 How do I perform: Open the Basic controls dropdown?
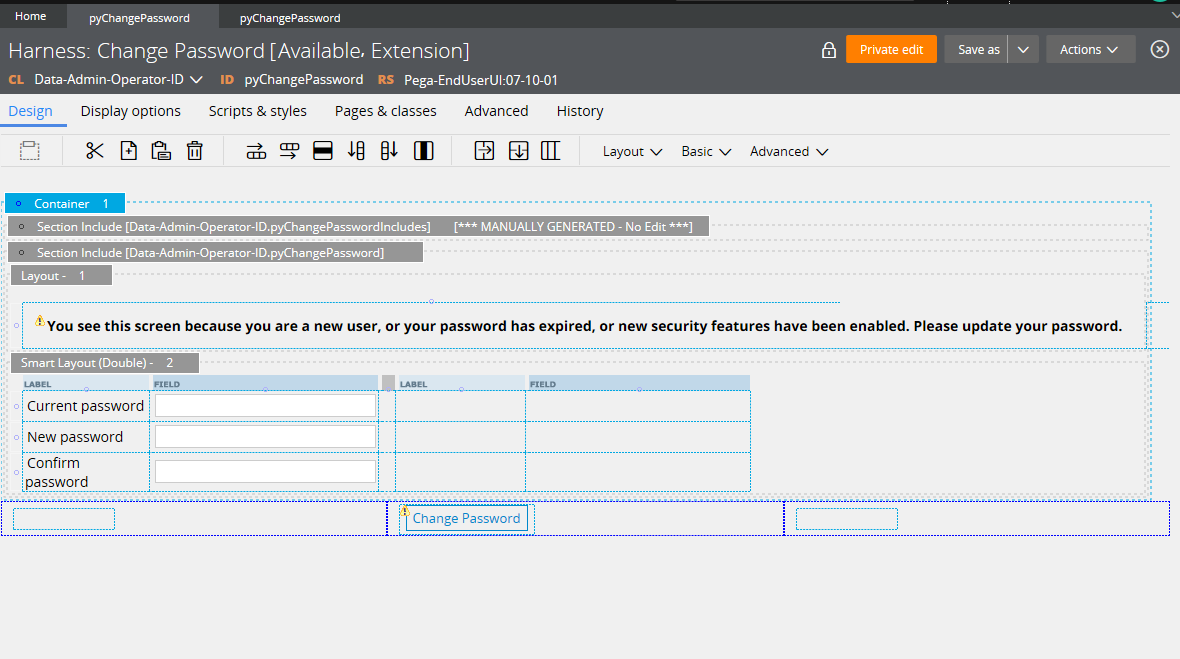[706, 152]
